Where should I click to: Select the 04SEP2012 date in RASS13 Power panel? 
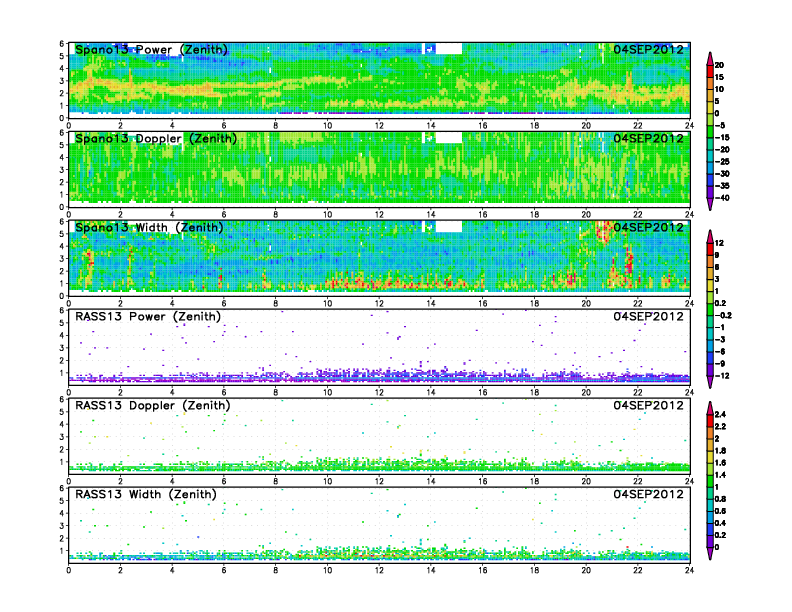tap(649, 316)
